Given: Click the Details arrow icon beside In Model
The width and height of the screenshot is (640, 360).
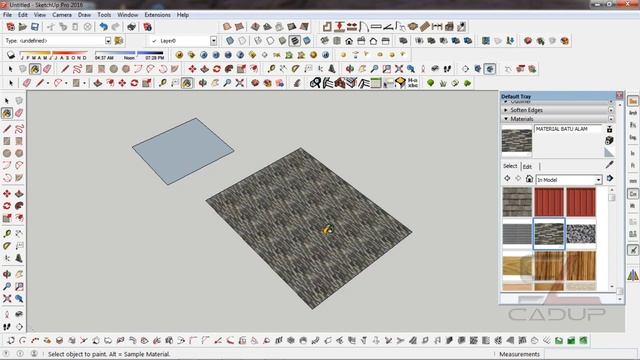Looking at the screenshot, I should tap(610, 179).
